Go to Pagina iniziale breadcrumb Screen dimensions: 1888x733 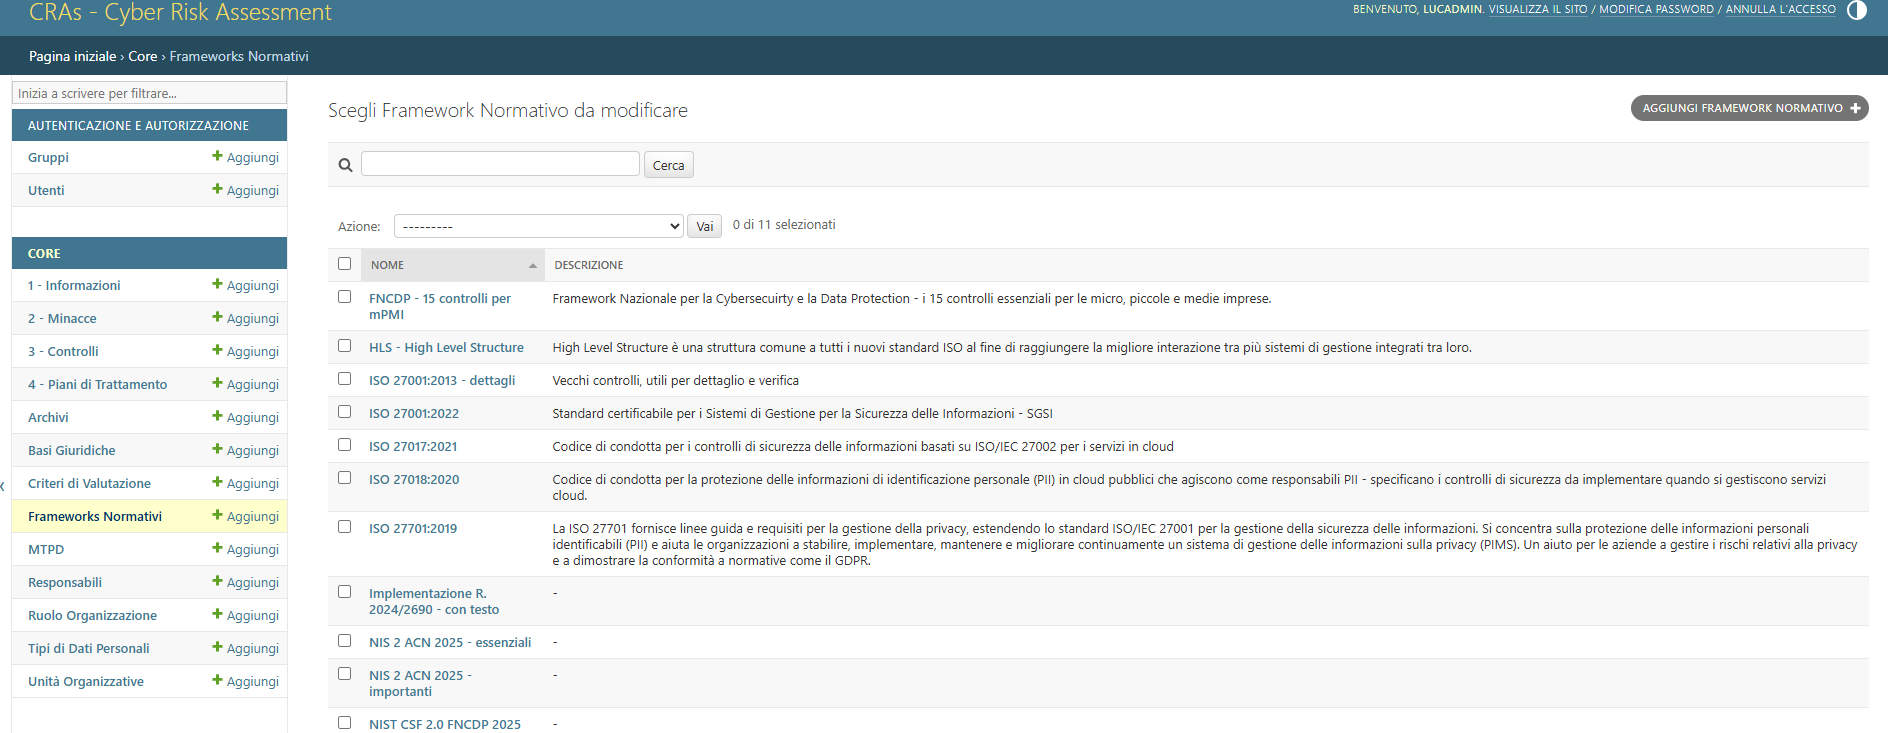(x=72, y=56)
